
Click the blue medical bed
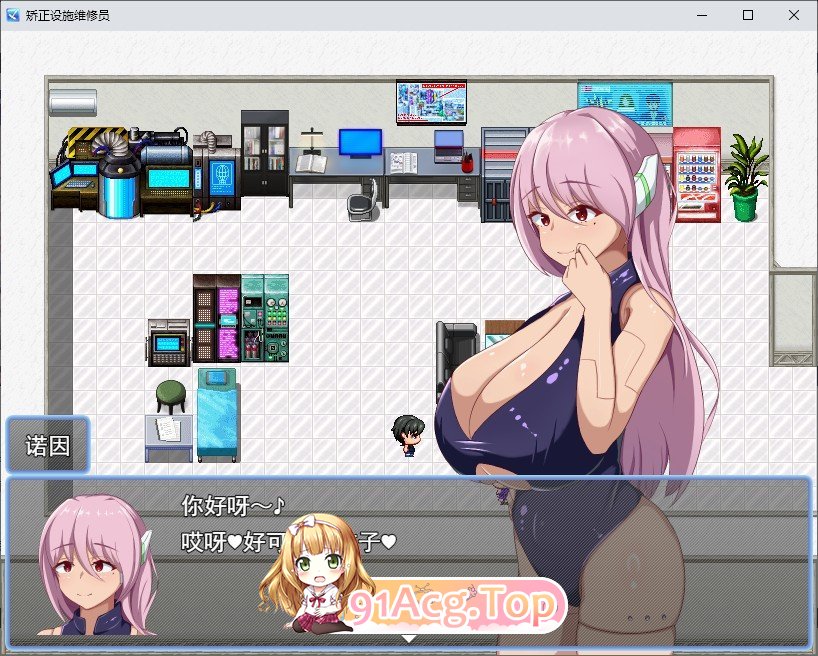[x=218, y=415]
